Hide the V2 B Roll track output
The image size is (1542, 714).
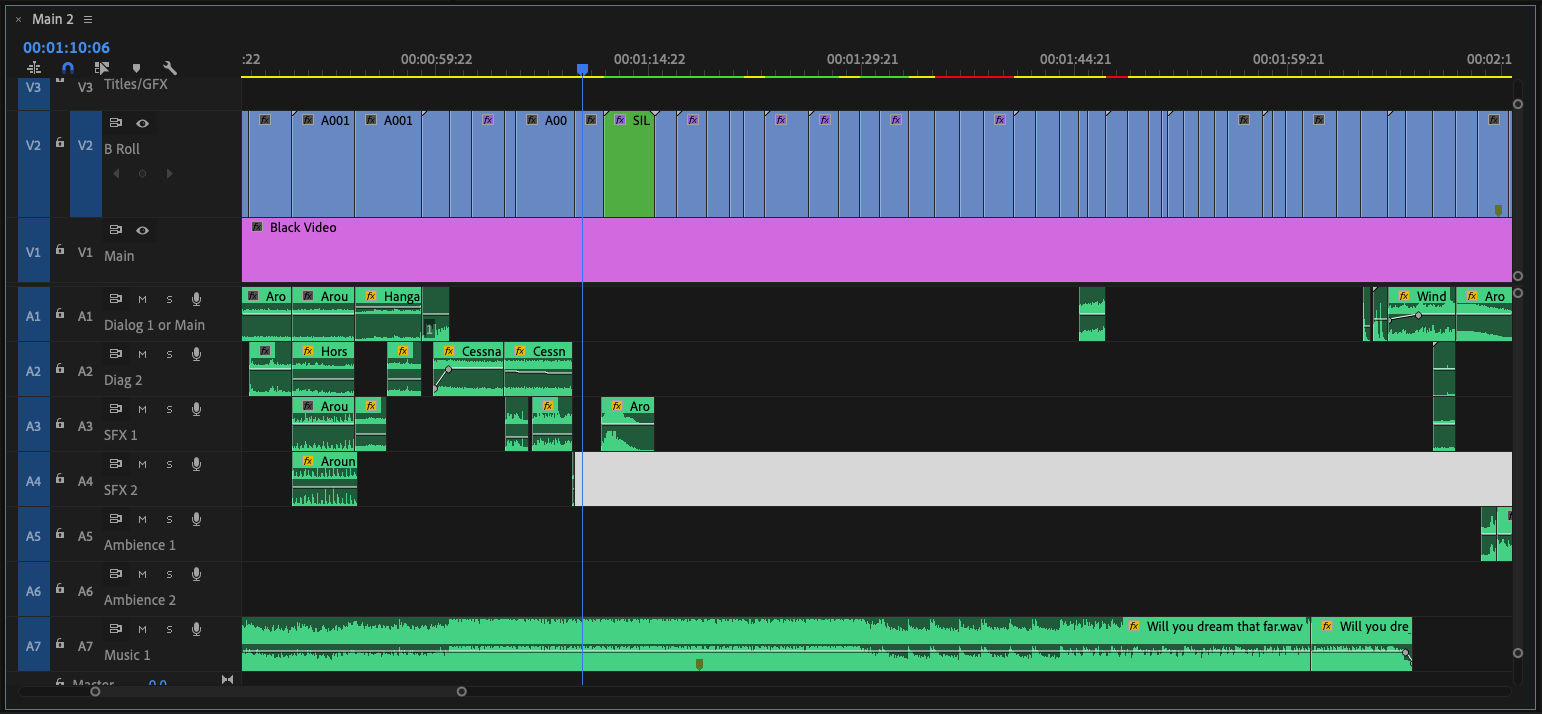pyautogui.click(x=143, y=123)
